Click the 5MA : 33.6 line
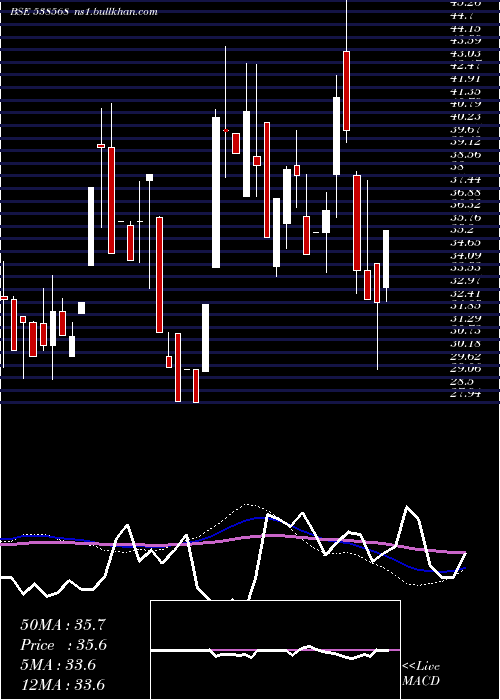 click(x=58, y=665)
